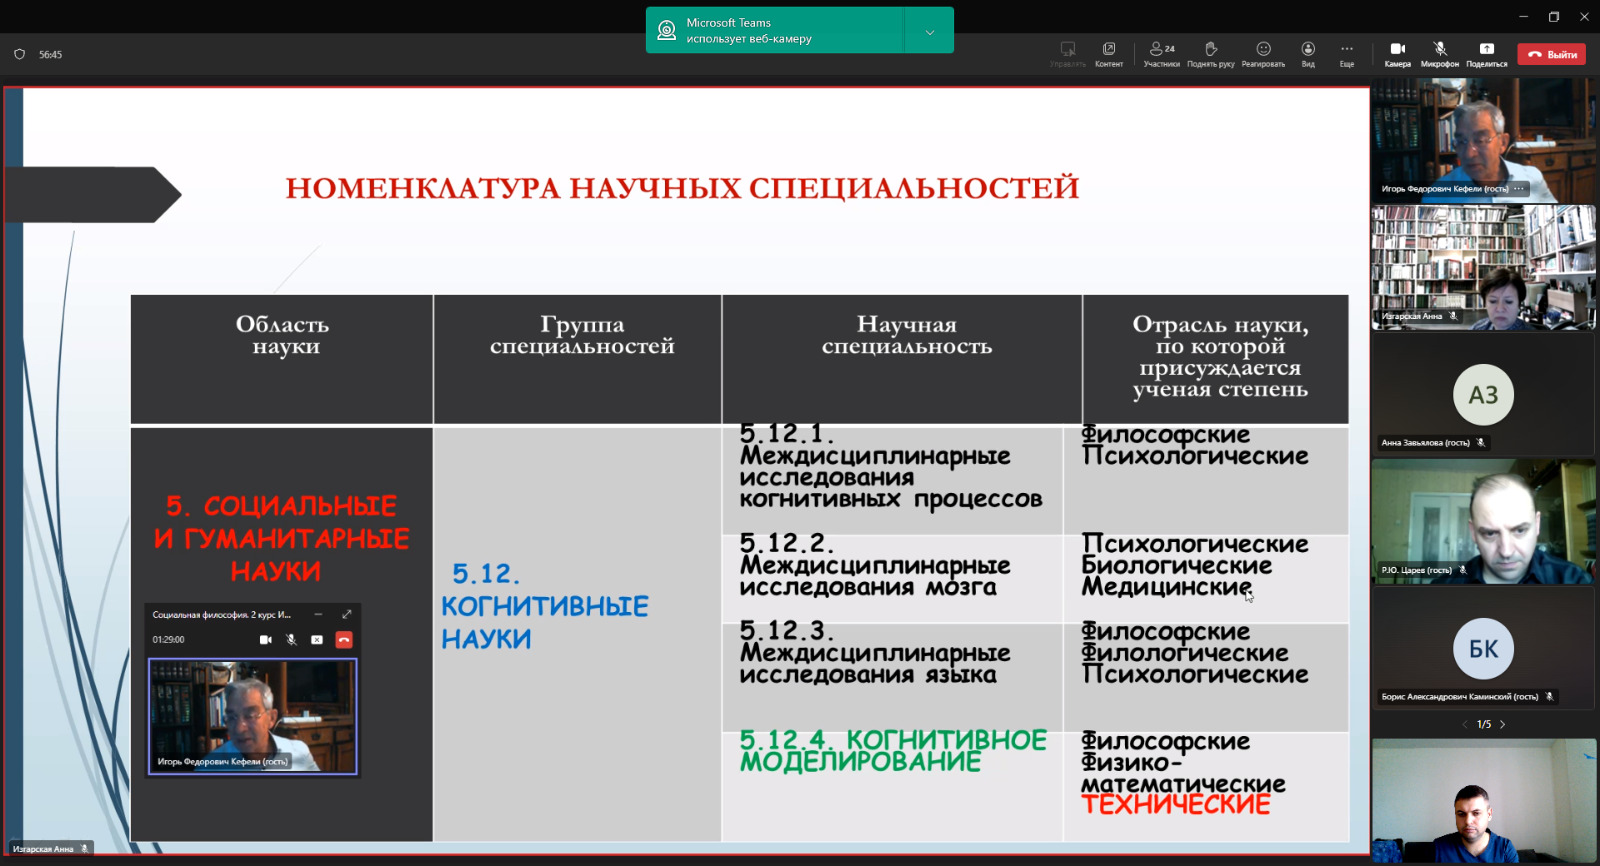Go to previous participant page arrow

(x=1465, y=724)
